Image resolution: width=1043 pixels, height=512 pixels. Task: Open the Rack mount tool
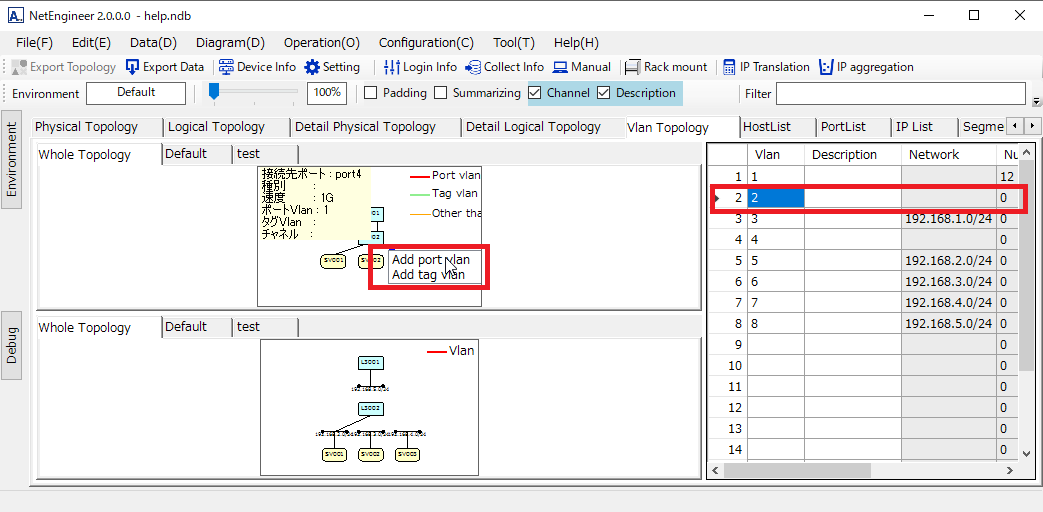click(632, 67)
